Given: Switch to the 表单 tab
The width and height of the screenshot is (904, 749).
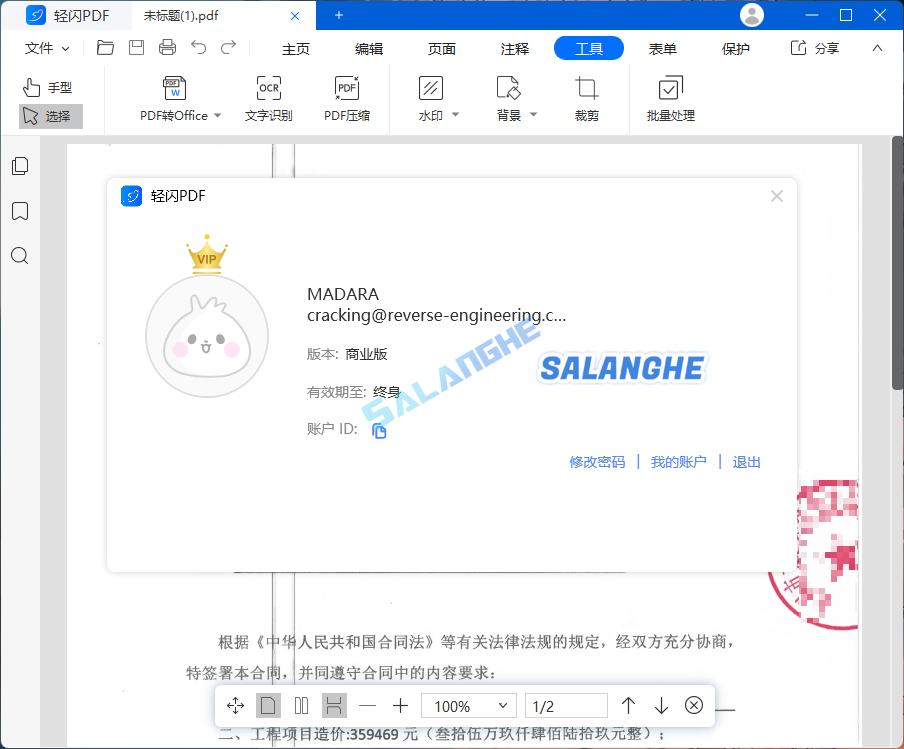Looking at the screenshot, I should (x=662, y=48).
